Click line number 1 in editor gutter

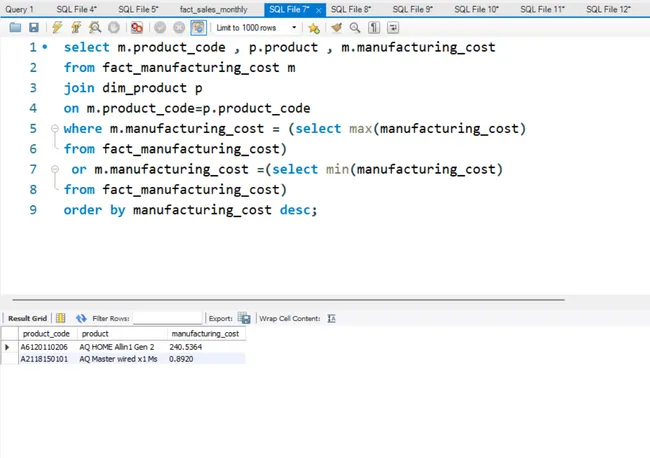33,47
